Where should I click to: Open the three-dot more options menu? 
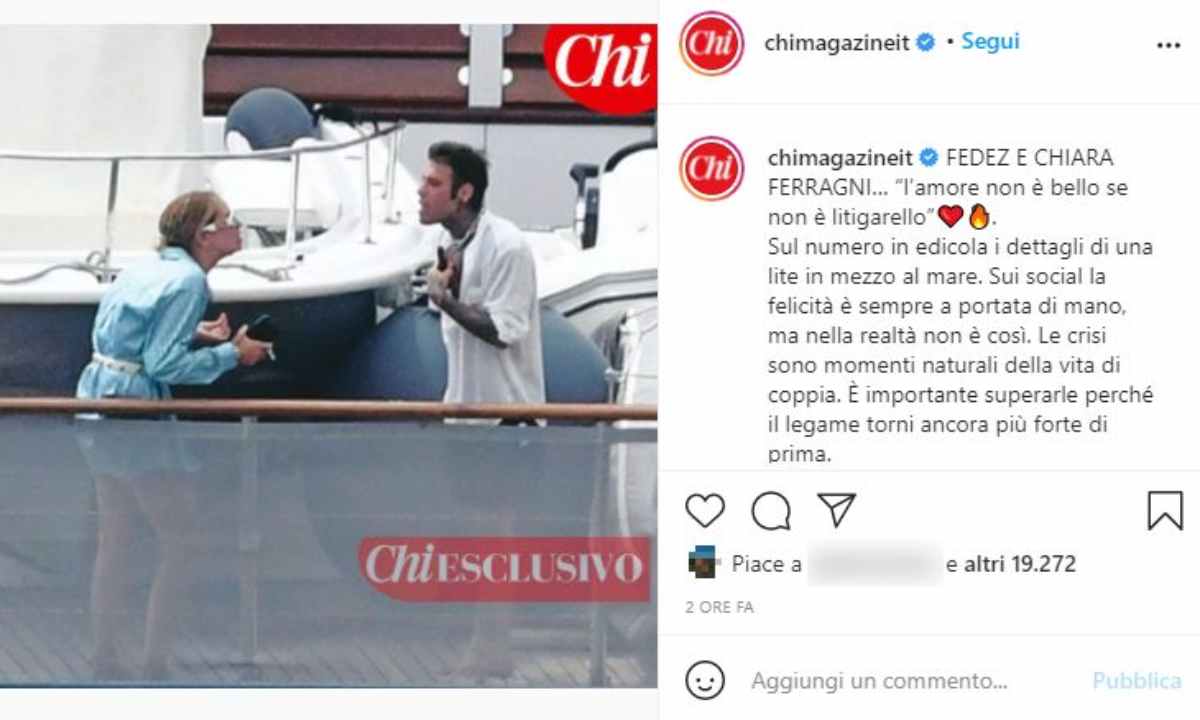(1168, 46)
